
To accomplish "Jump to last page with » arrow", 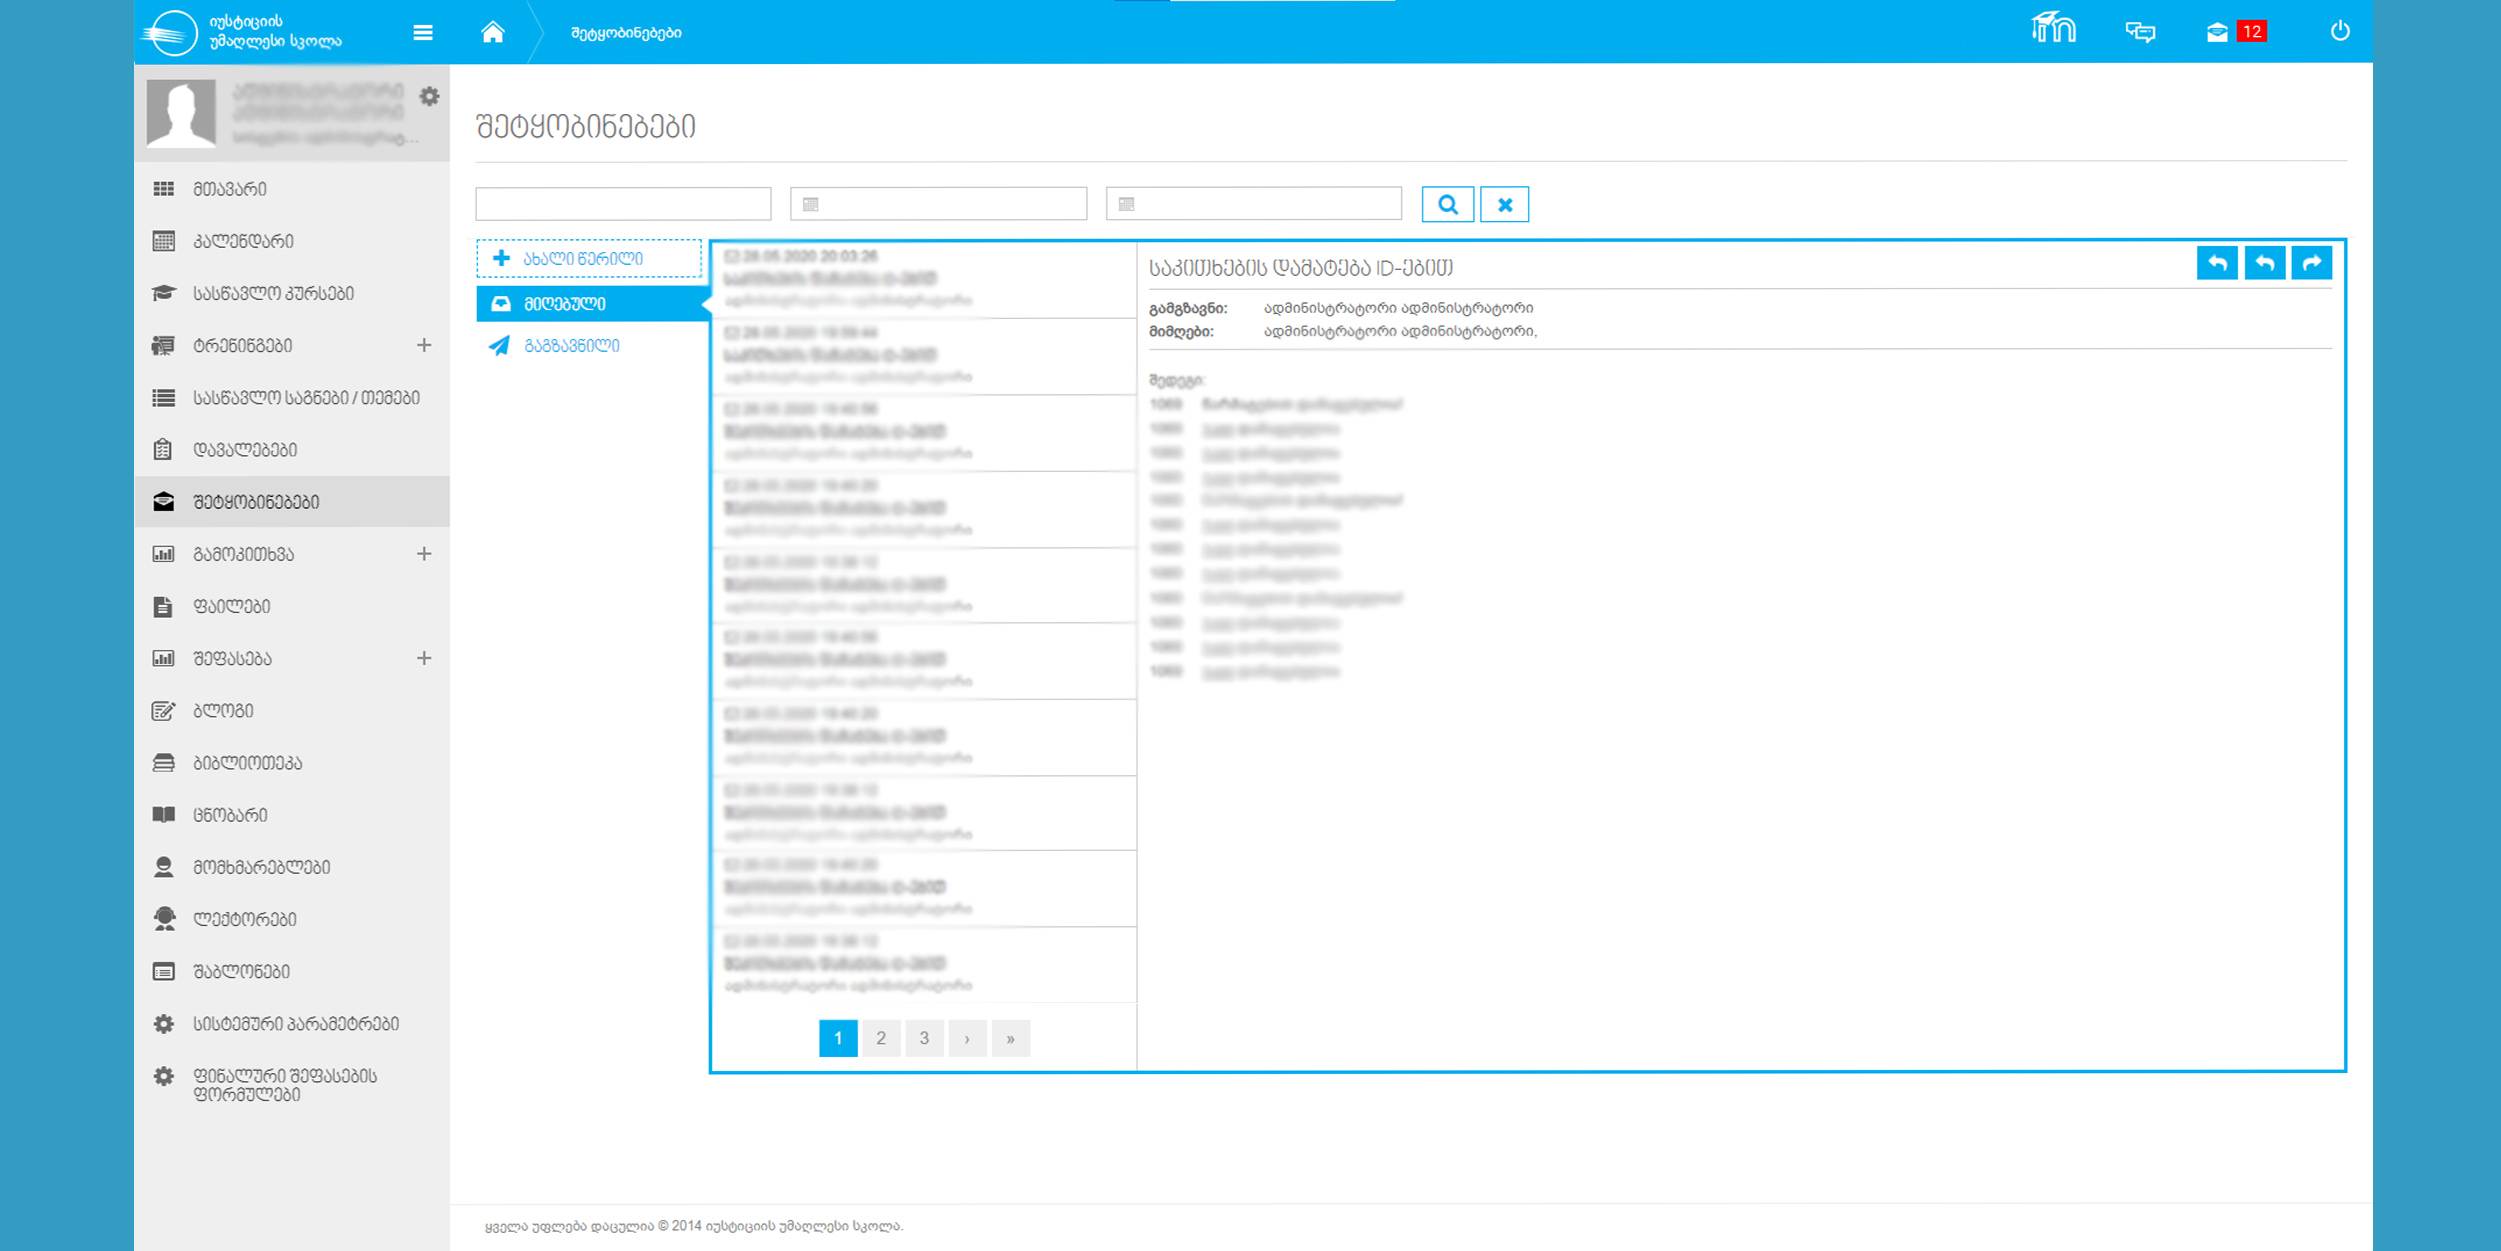I will 1011,1038.
